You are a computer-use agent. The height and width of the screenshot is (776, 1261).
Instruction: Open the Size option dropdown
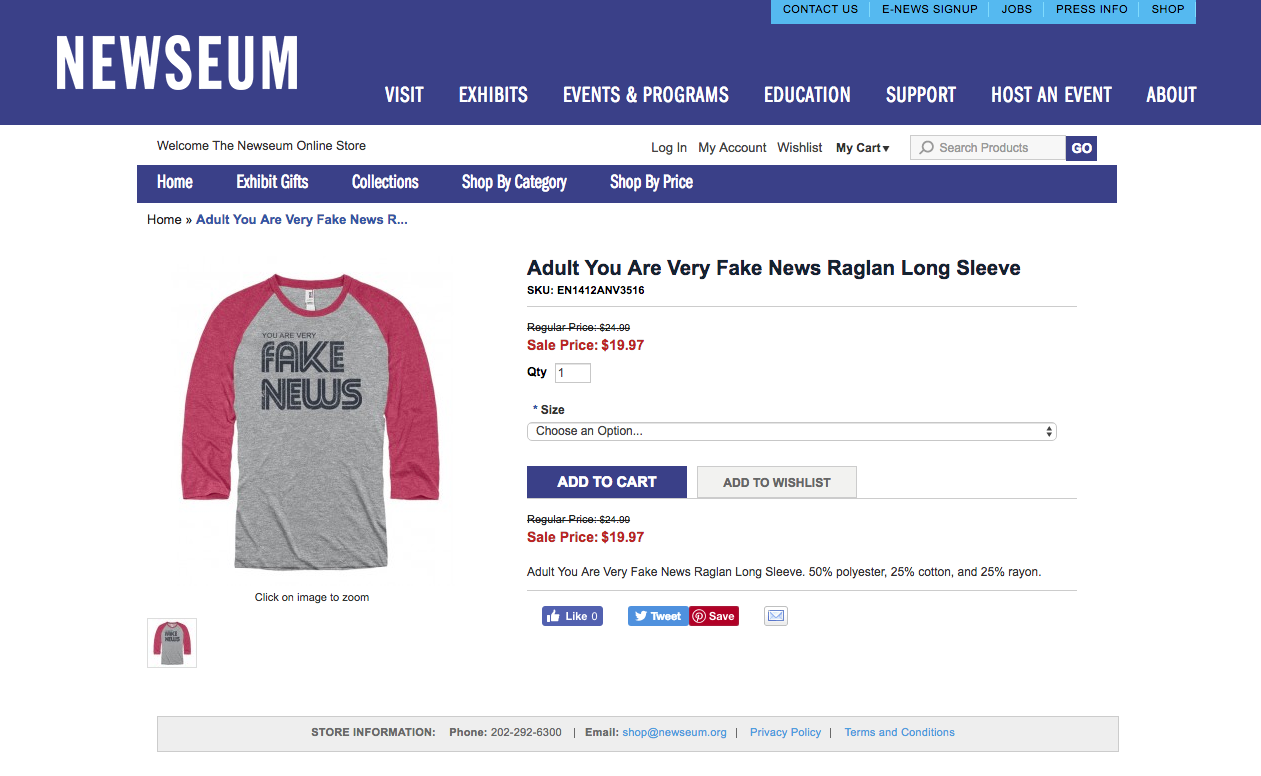[x=791, y=431]
